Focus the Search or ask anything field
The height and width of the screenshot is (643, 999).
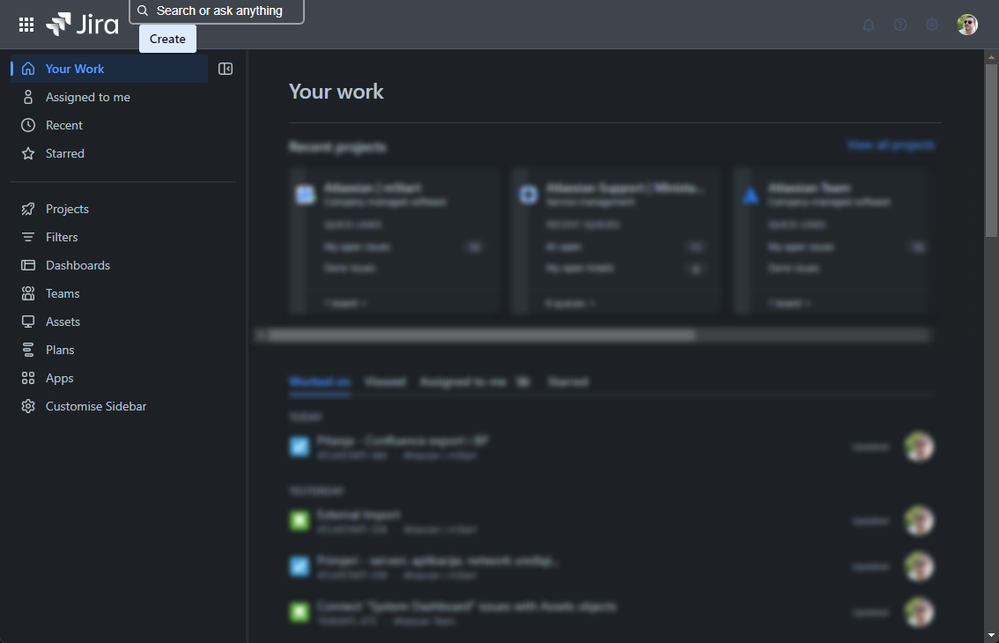click(x=217, y=11)
